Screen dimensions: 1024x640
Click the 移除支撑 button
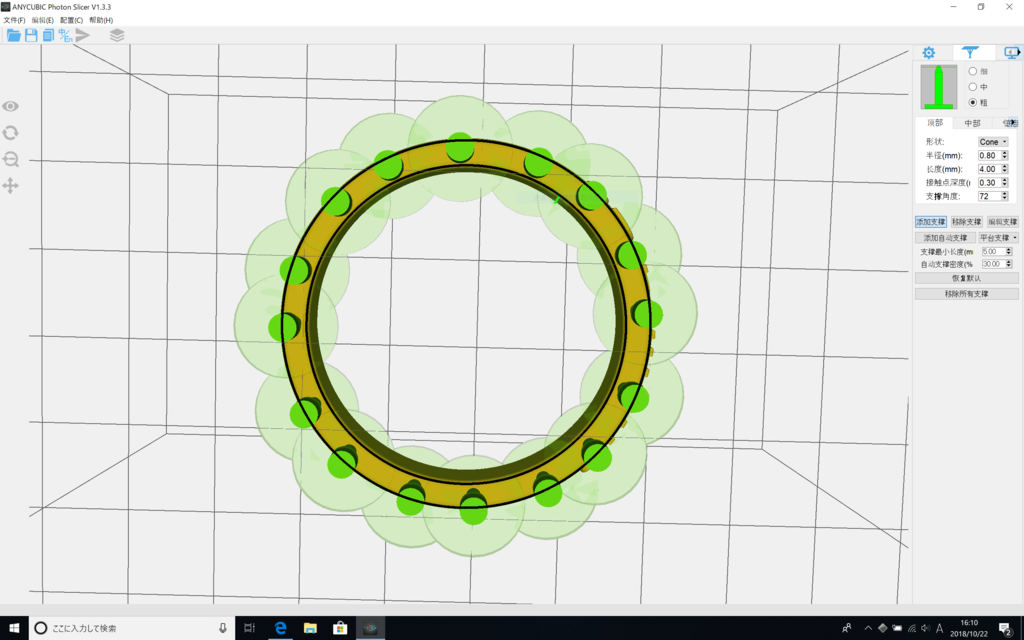(x=967, y=222)
